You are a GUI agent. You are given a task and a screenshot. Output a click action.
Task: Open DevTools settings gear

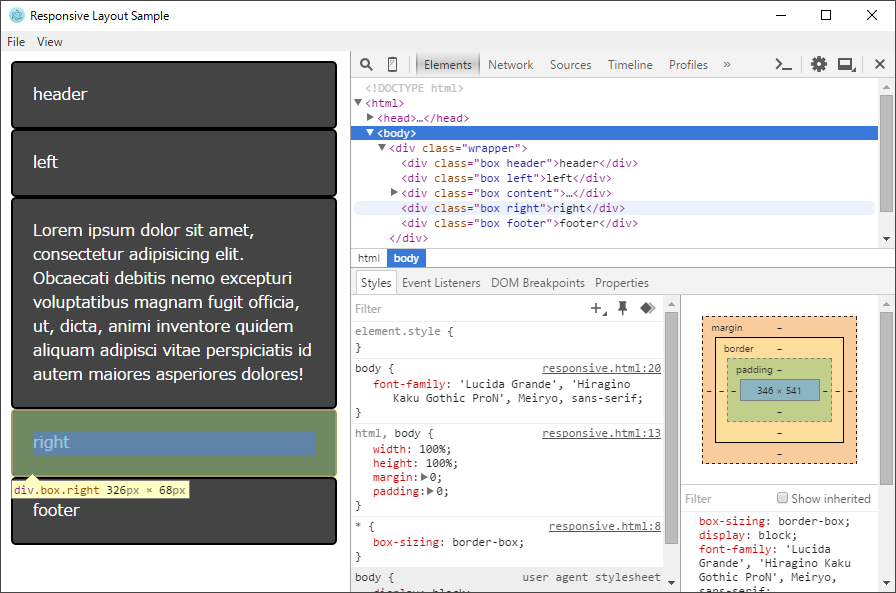819,64
